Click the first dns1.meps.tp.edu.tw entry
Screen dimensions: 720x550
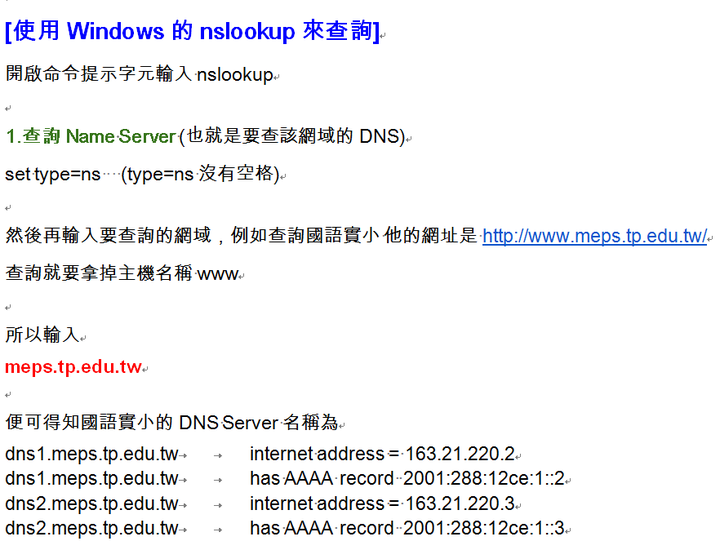(x=91, y=454)
